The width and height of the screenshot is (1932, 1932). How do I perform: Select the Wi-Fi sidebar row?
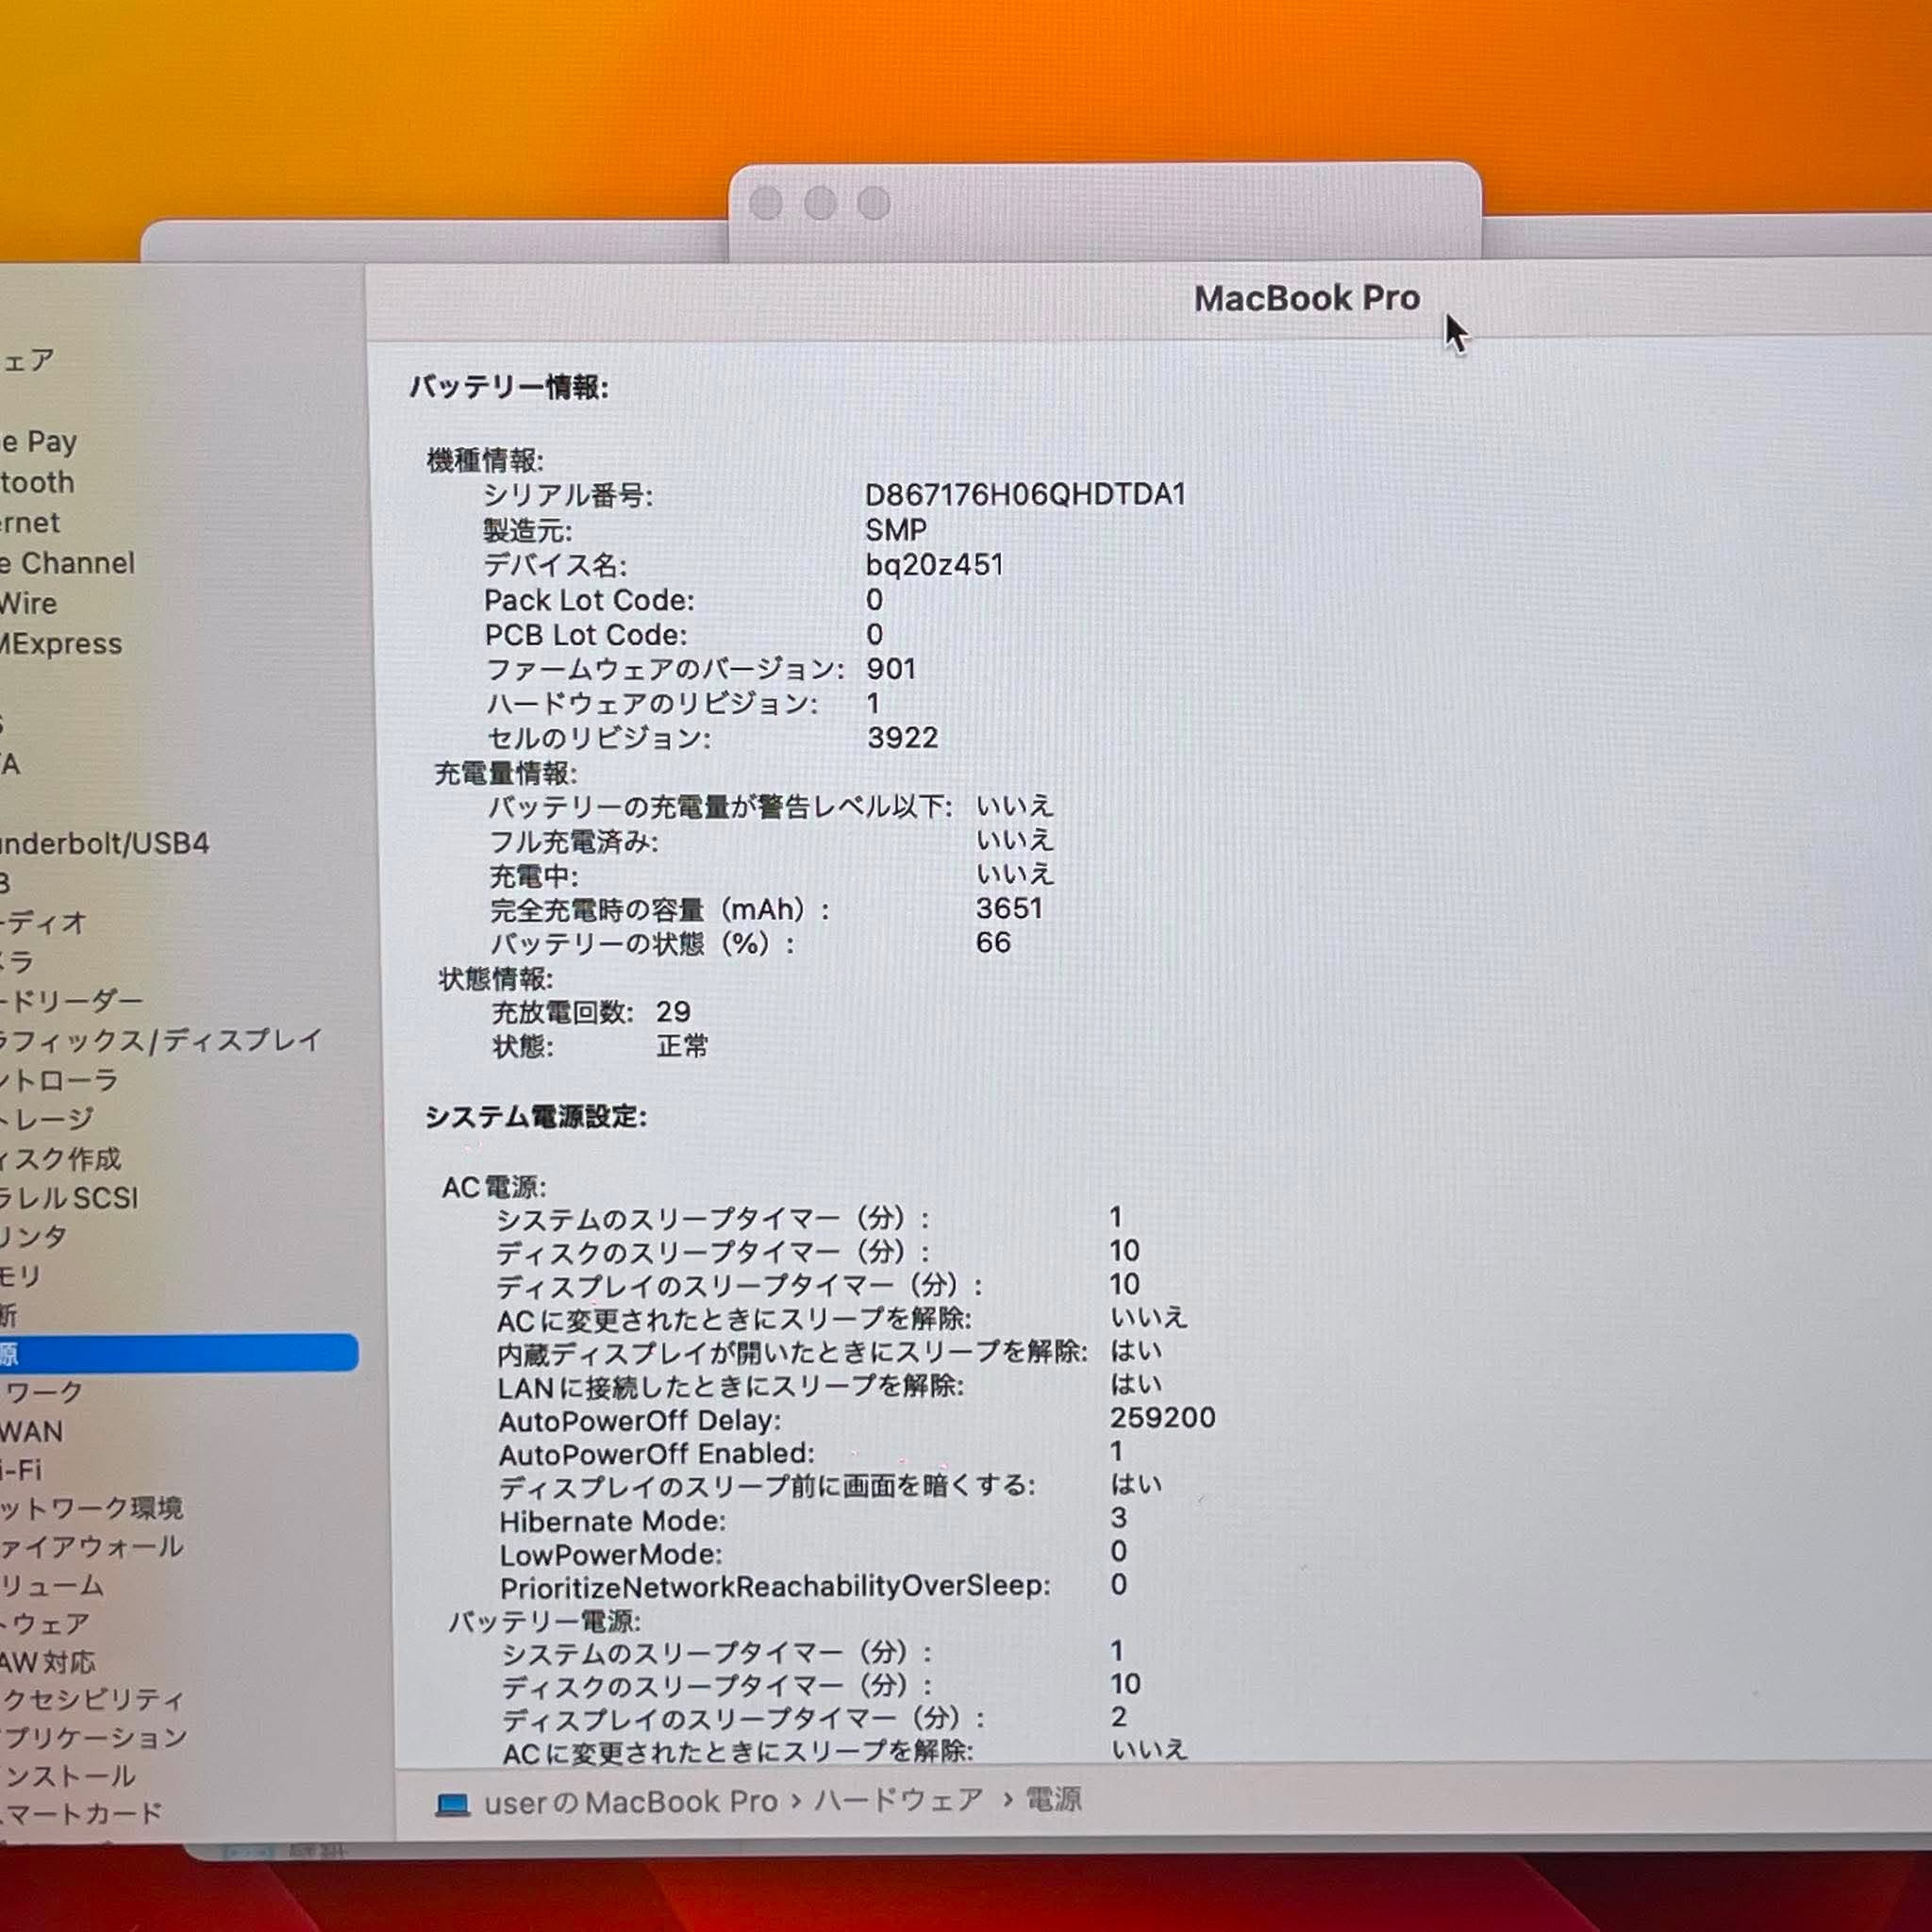click(21, 1470)
